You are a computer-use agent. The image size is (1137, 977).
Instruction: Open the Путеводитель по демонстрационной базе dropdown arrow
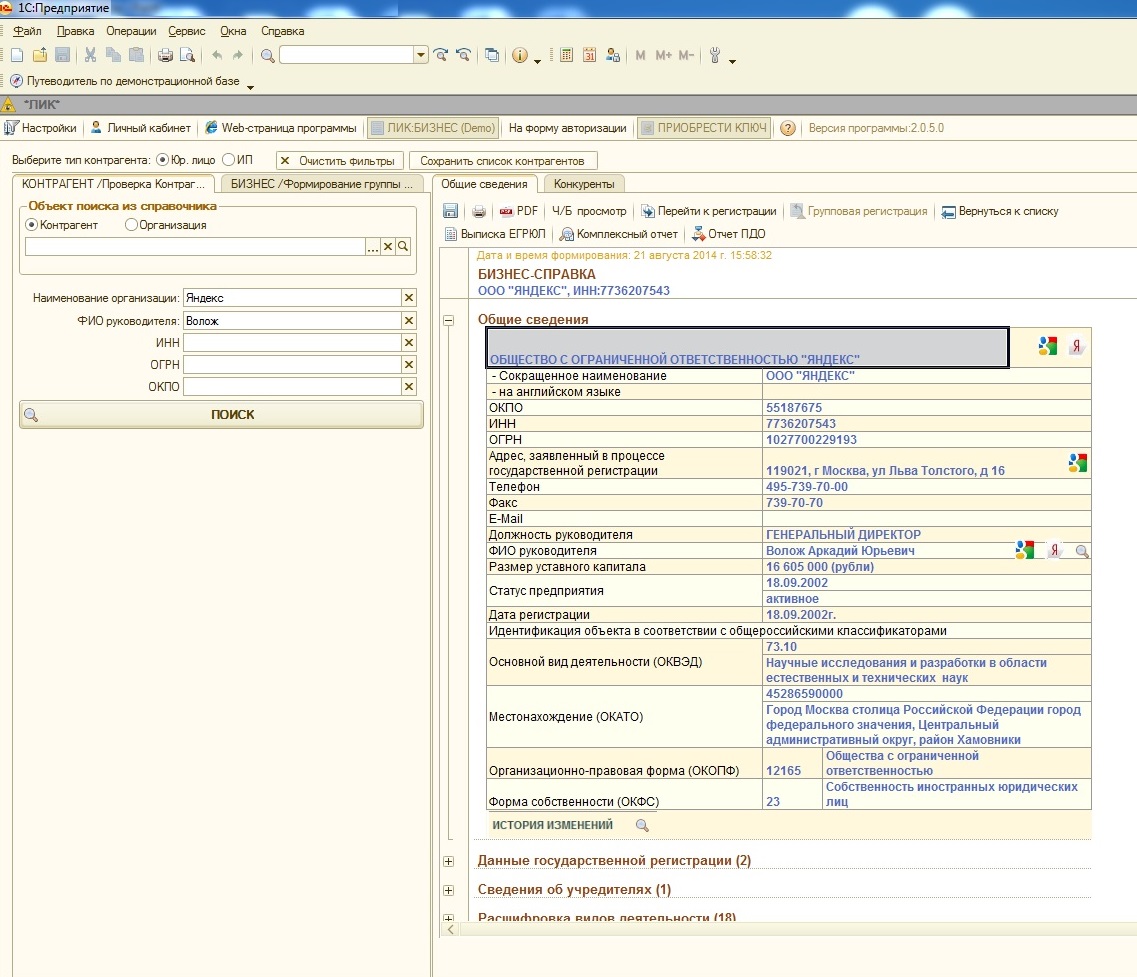(x=250, y=87)
